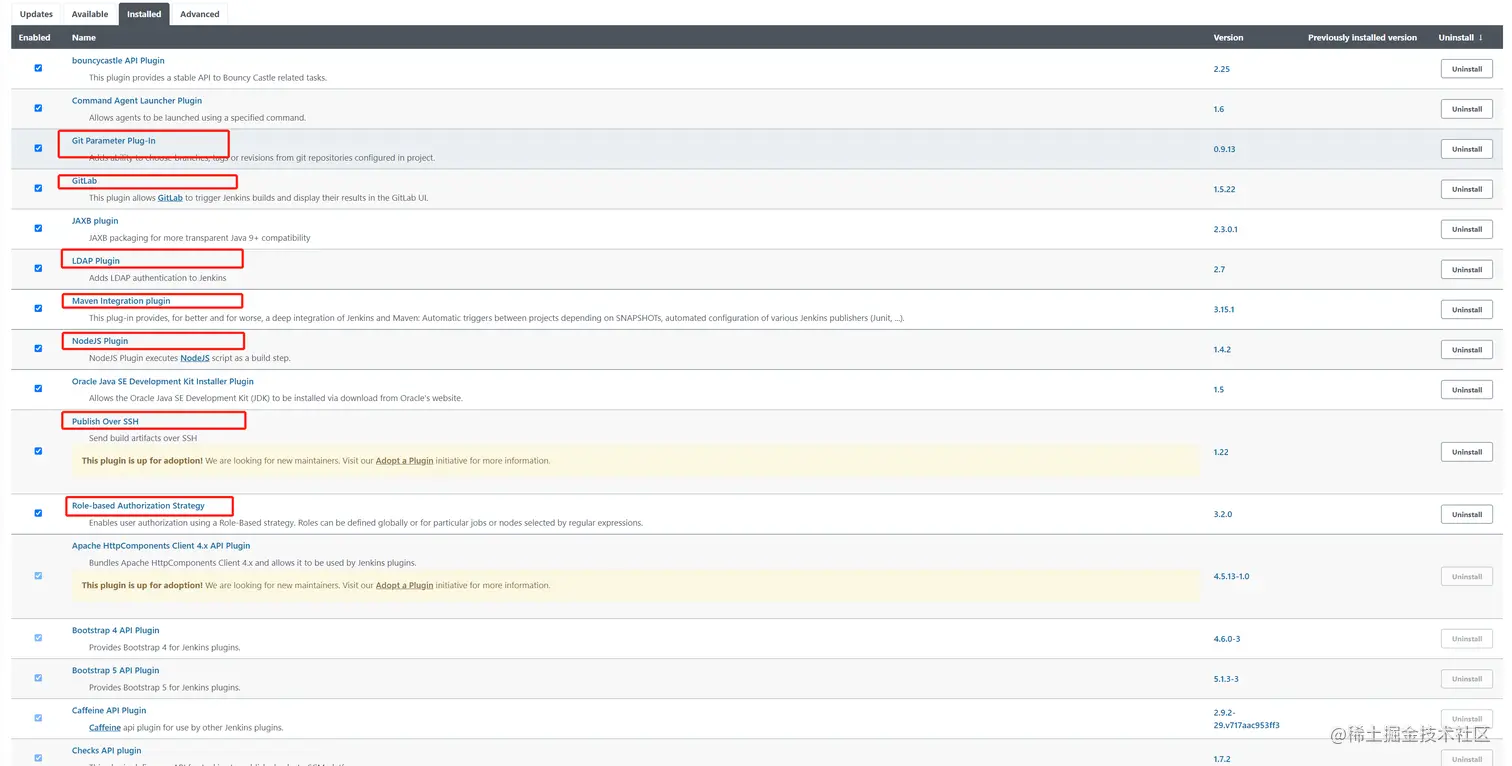Toggle LDAP Plugin enabled checkbox
The width and height of the screenshot is (1512, 766).
click(38, 268)
